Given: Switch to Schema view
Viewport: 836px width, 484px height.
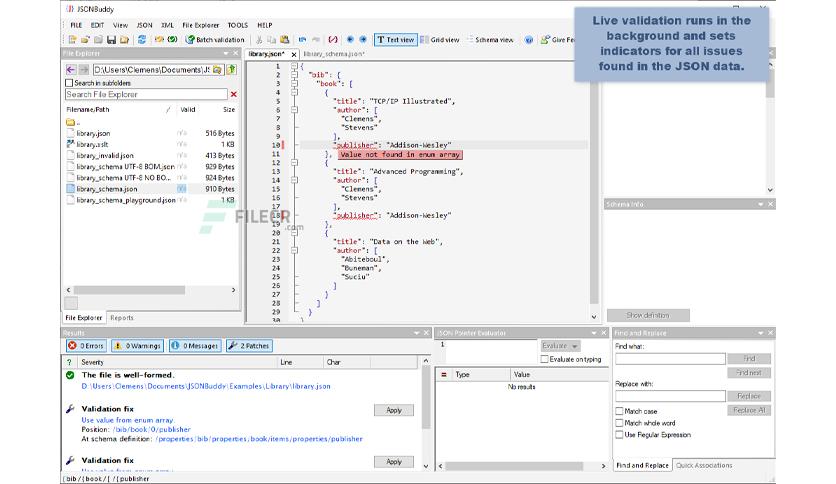Looking at the screenshot, I should [490, 39].
